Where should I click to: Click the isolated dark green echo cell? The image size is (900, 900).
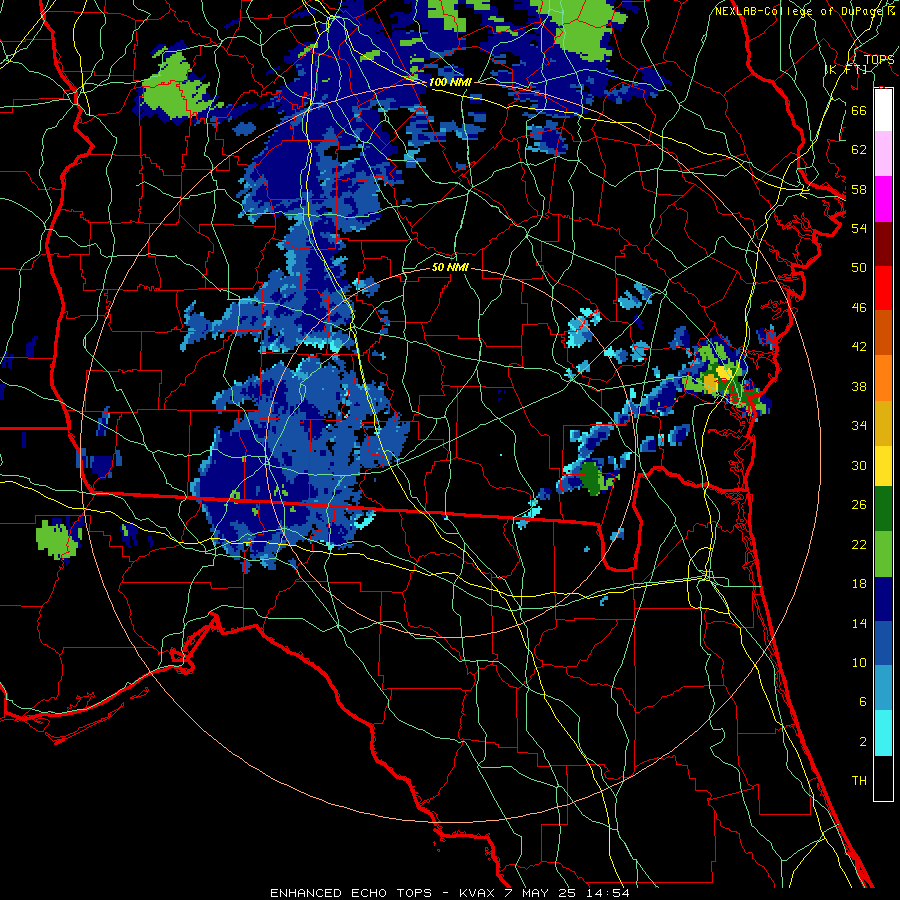[590, 477]
